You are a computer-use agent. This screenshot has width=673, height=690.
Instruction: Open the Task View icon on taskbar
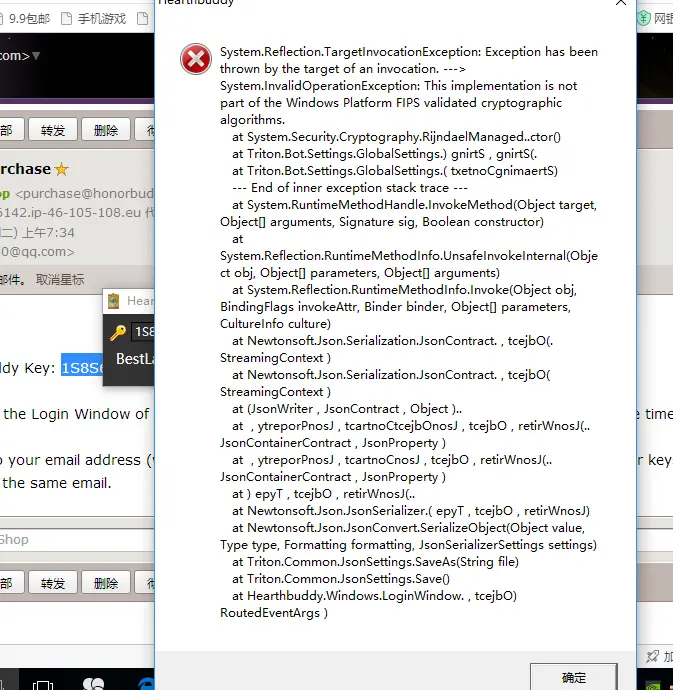[x=43, y=685]
